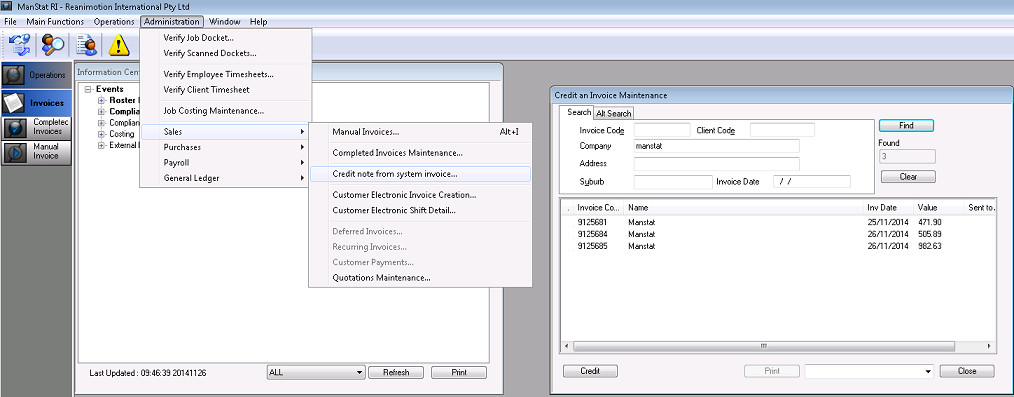1014x397 pixels.
Task: Choose Verify Job Docket menu item
Action: tap(226, 38)
